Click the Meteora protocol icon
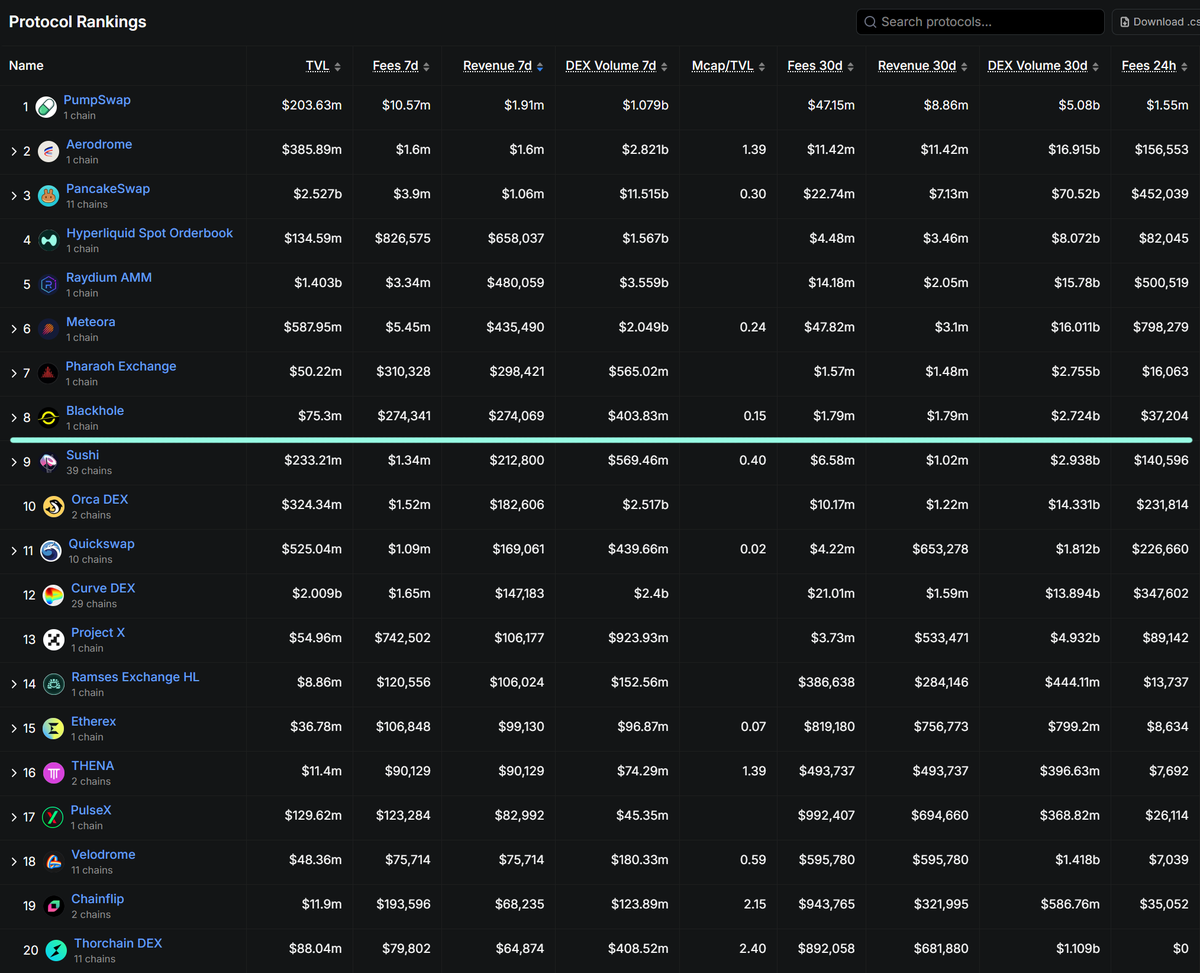The height and width of the screenshot is (973, 1200). point(48,328)
